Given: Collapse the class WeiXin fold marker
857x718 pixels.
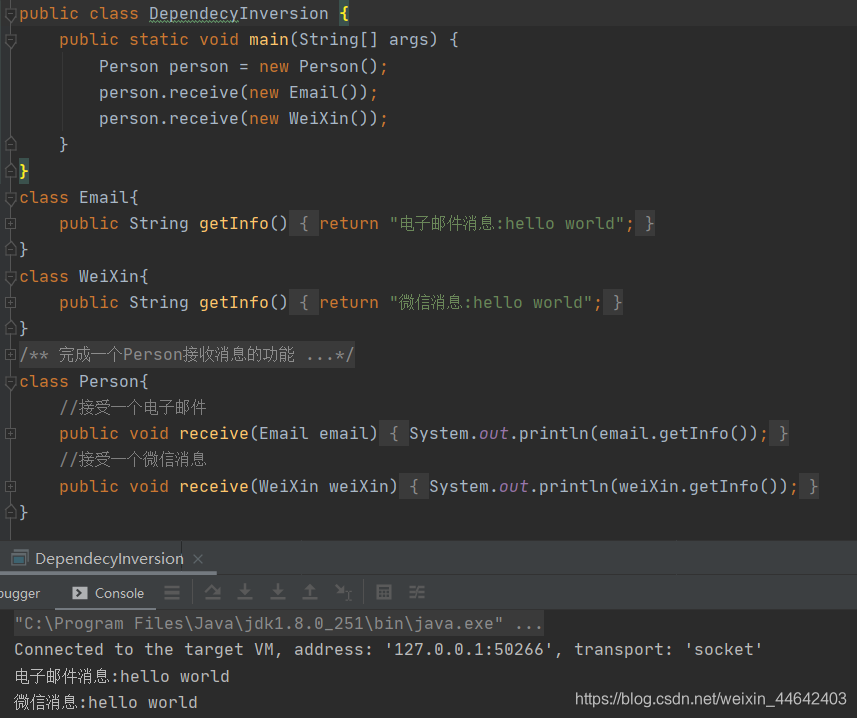Looking at the screenshot, I should (x=10, y=276).
